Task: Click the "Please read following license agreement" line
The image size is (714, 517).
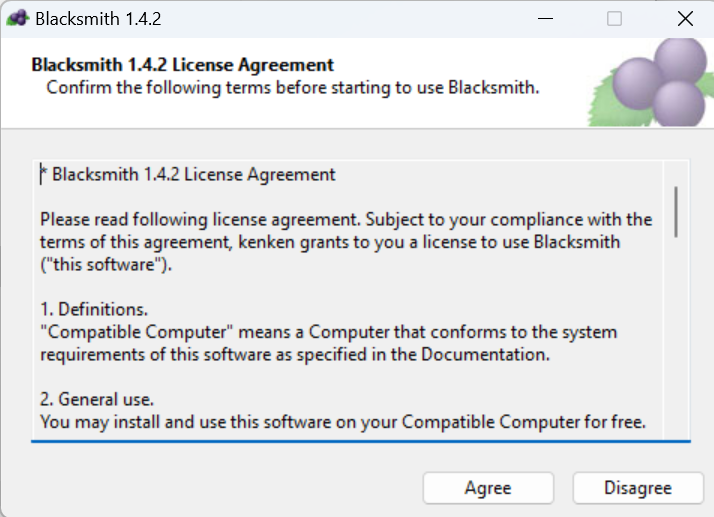Action: [x=345, y=219]
